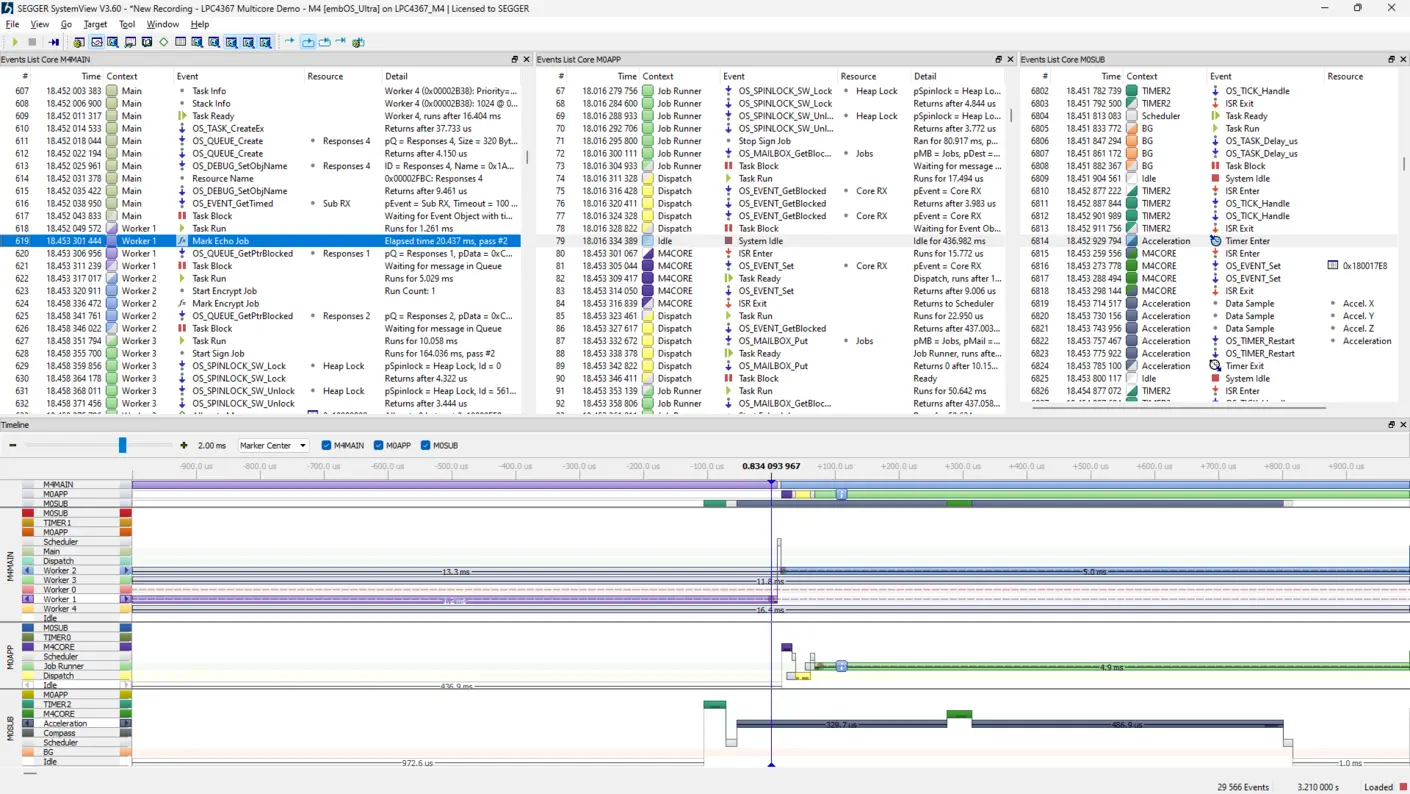Image resolution: width=1410 pixels, height=794 pixels.
Task: Close the Events List Core M0APP panel
Action: 1010,59
